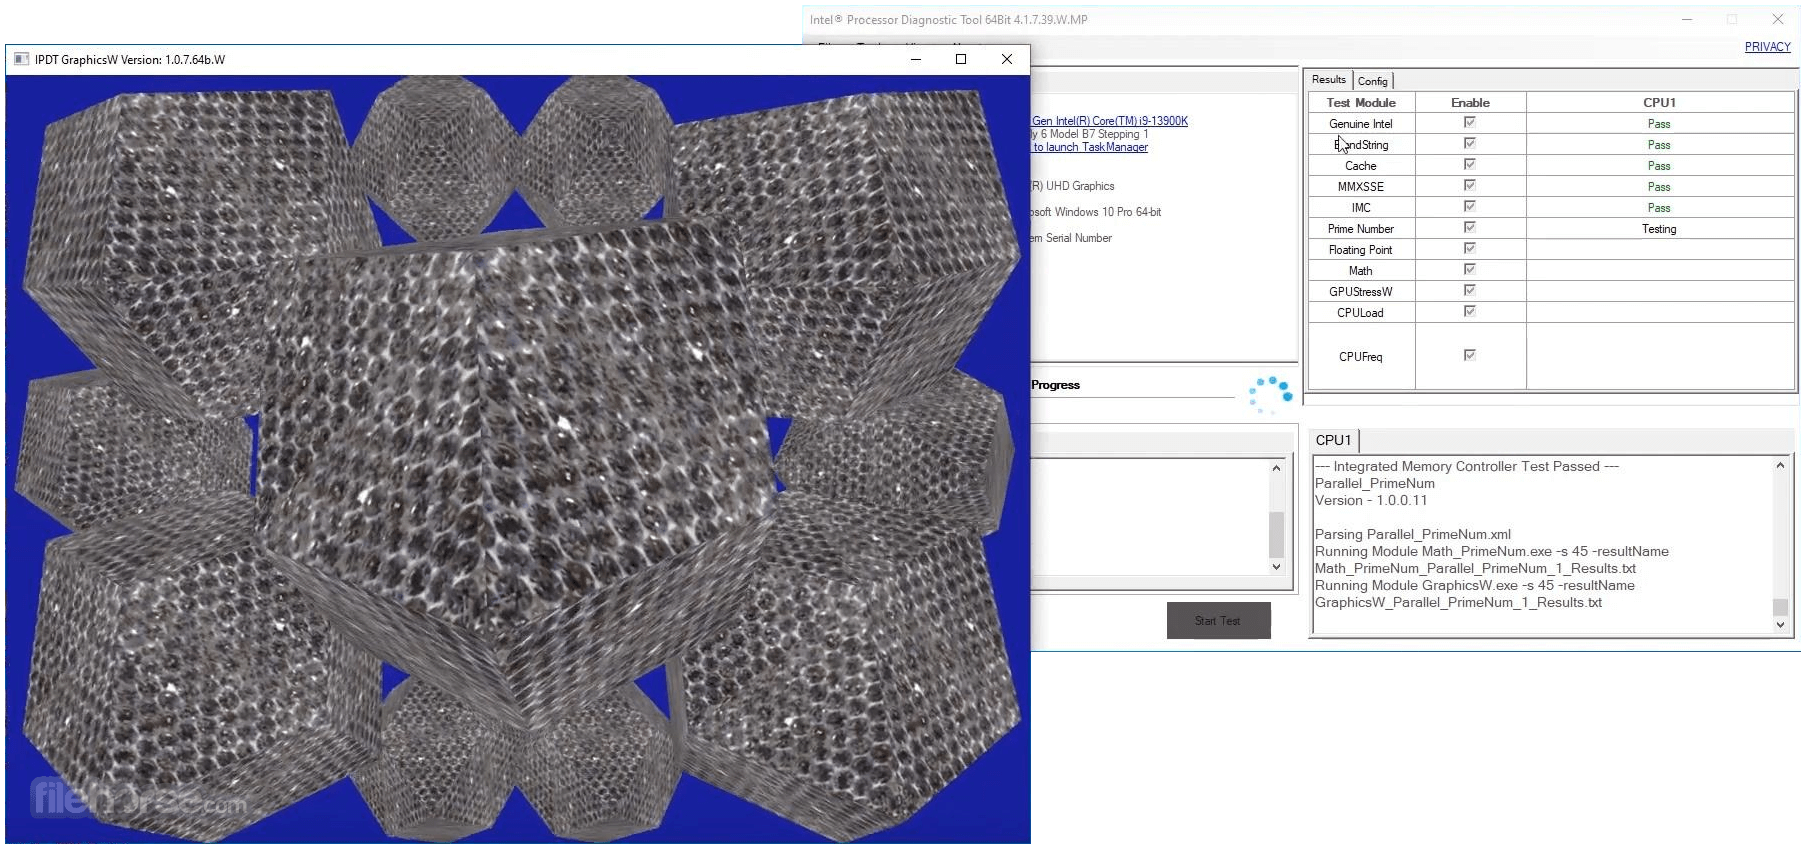Close the IPDT GraphicsW window
Viewport: 1806px width, 849px height.
click(1007, 60)
